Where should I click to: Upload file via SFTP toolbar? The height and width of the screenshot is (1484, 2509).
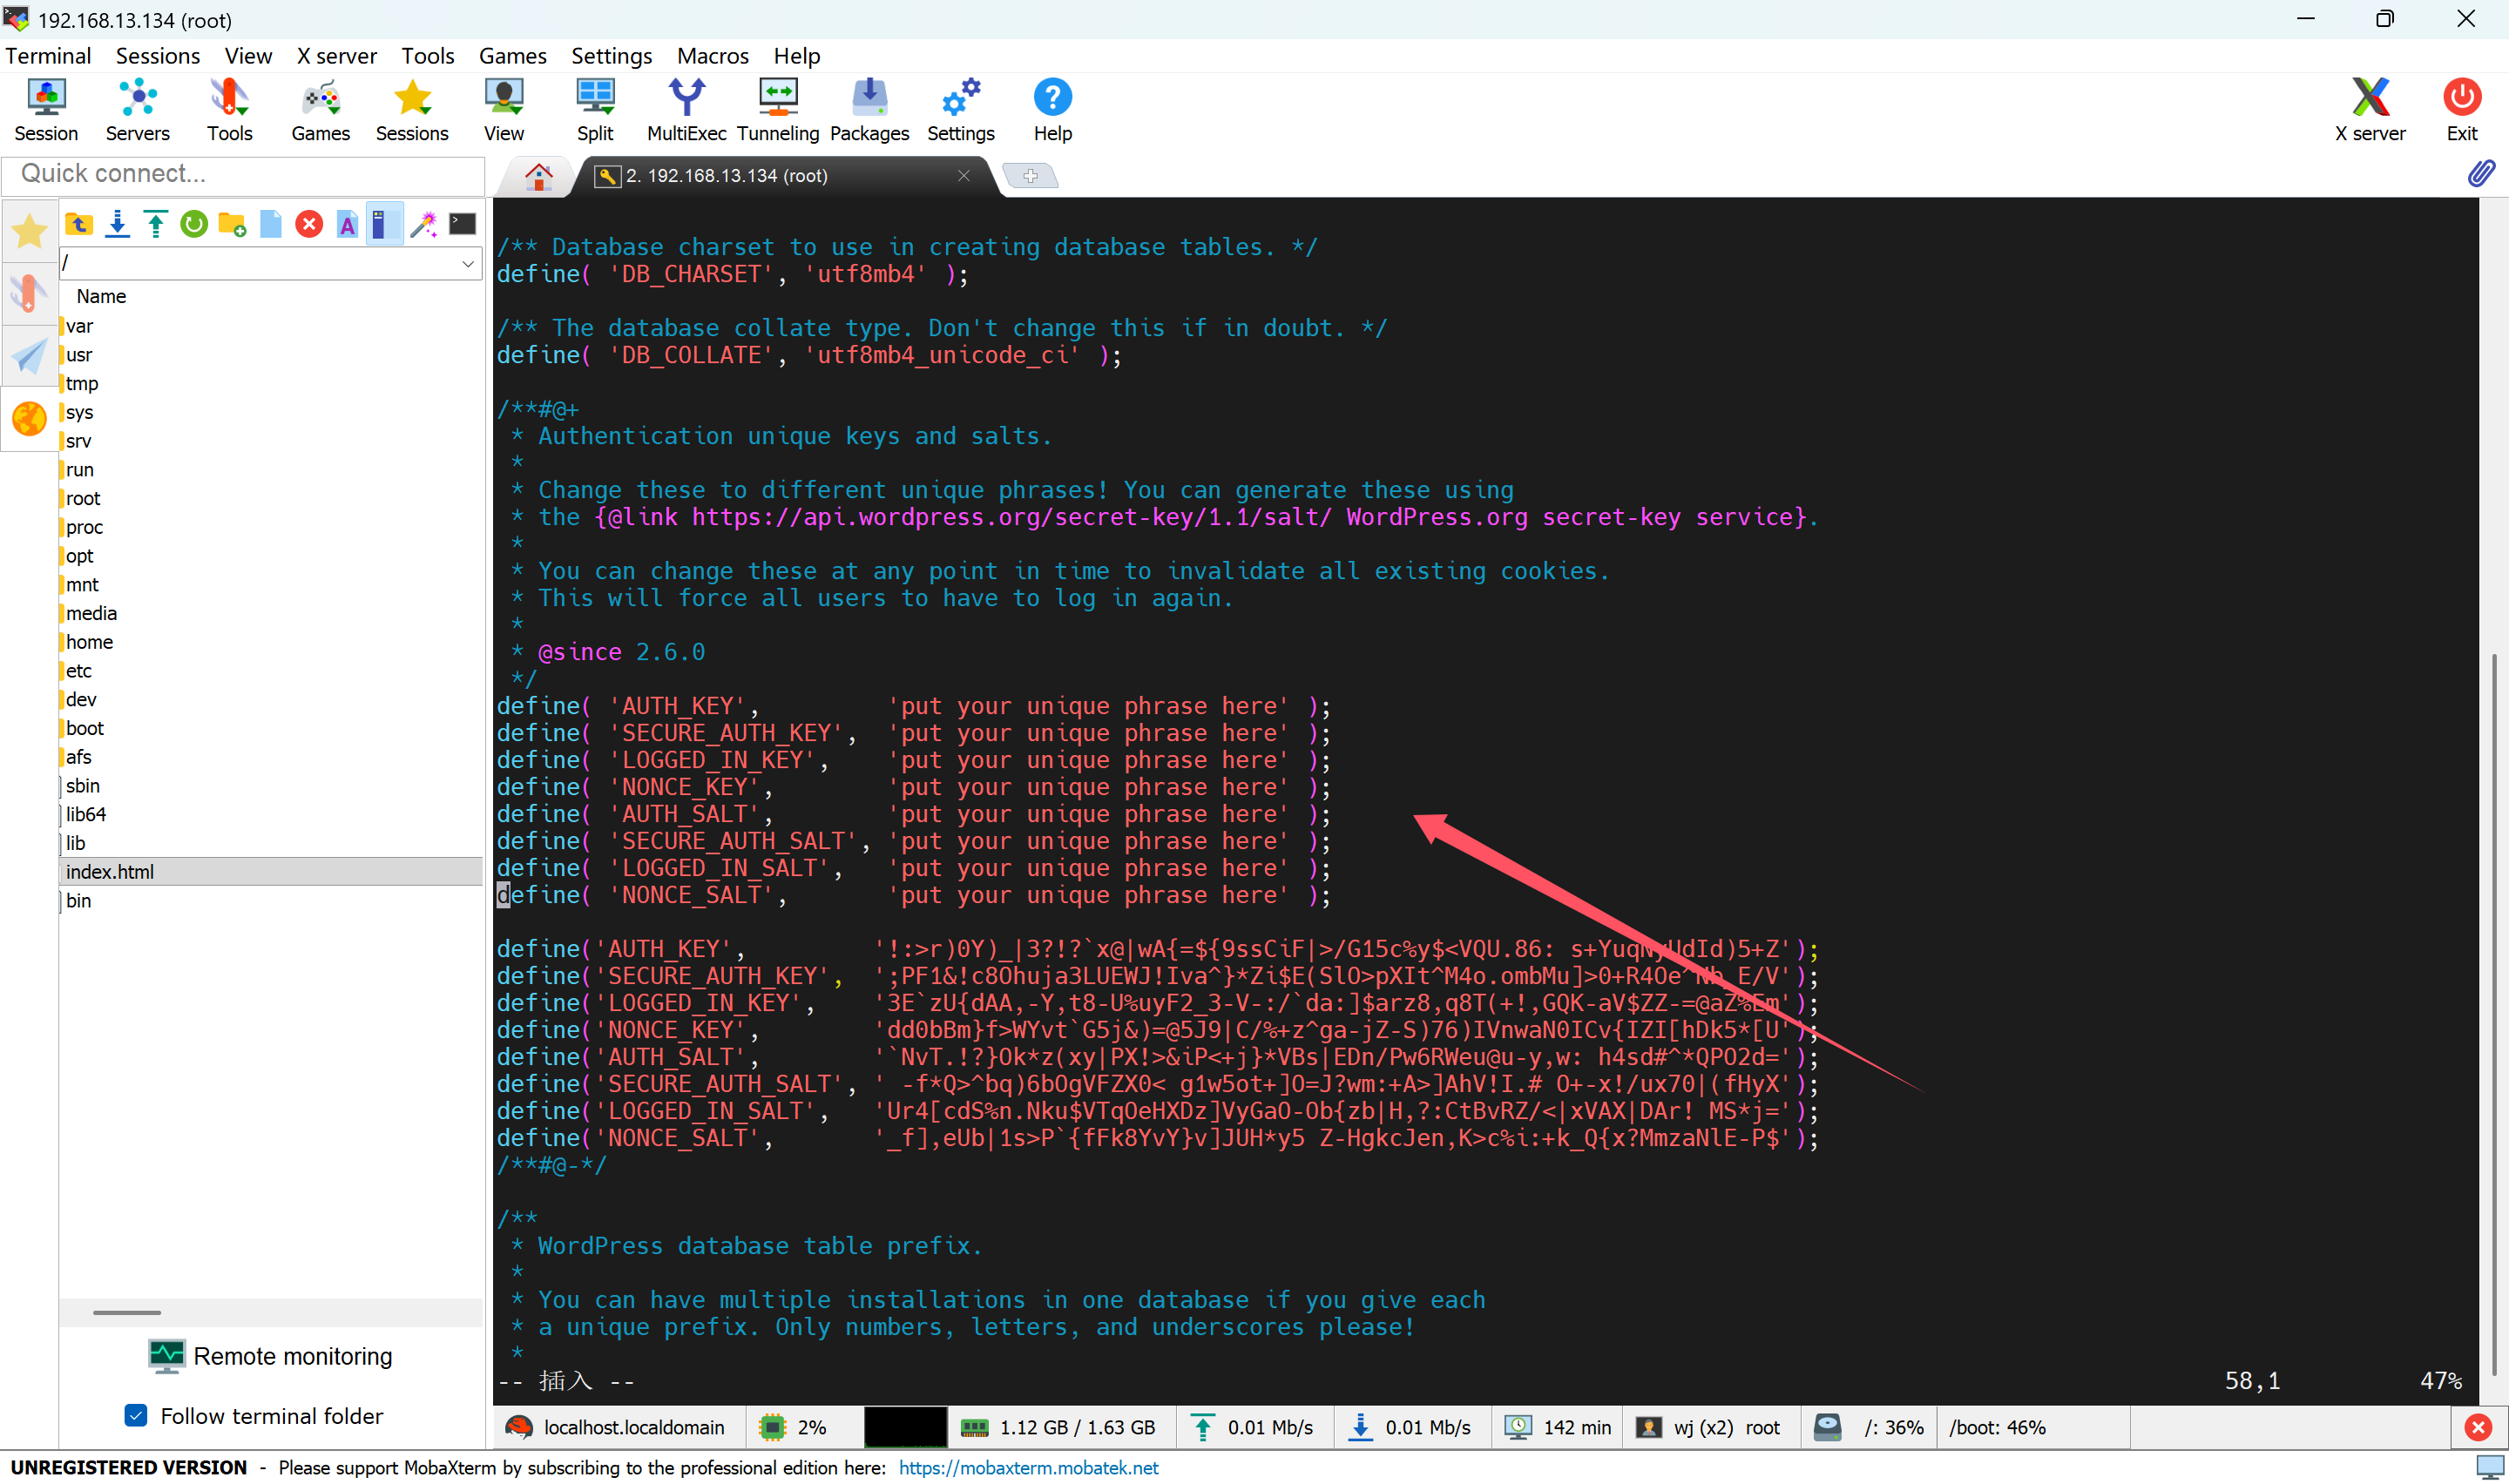155,224
